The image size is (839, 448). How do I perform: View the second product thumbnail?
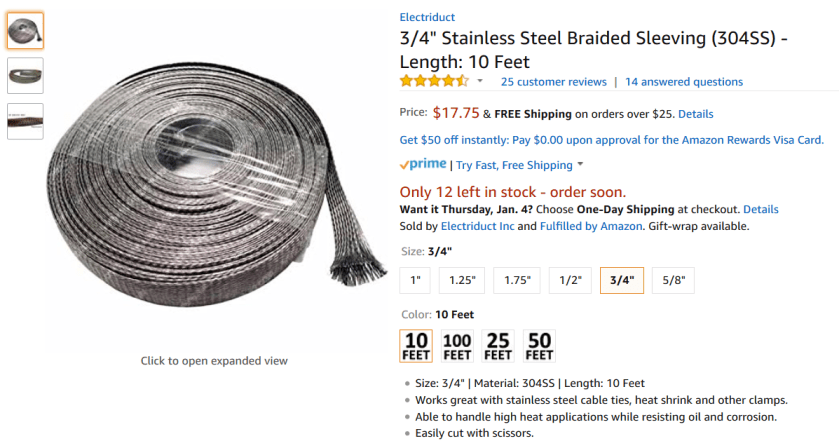coord(25,76)
